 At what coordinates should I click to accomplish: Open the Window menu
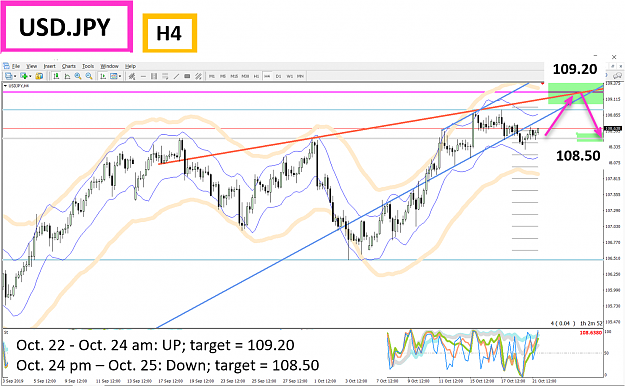109,66
